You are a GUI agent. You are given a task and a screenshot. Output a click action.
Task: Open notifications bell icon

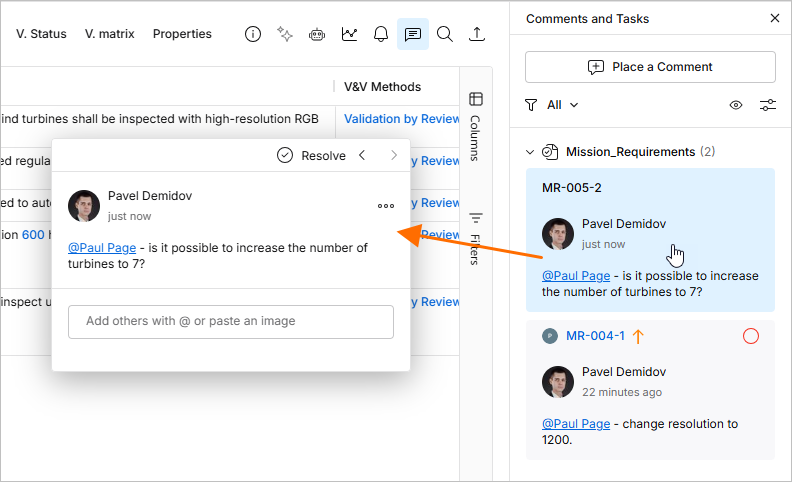(x=381, y=34)
